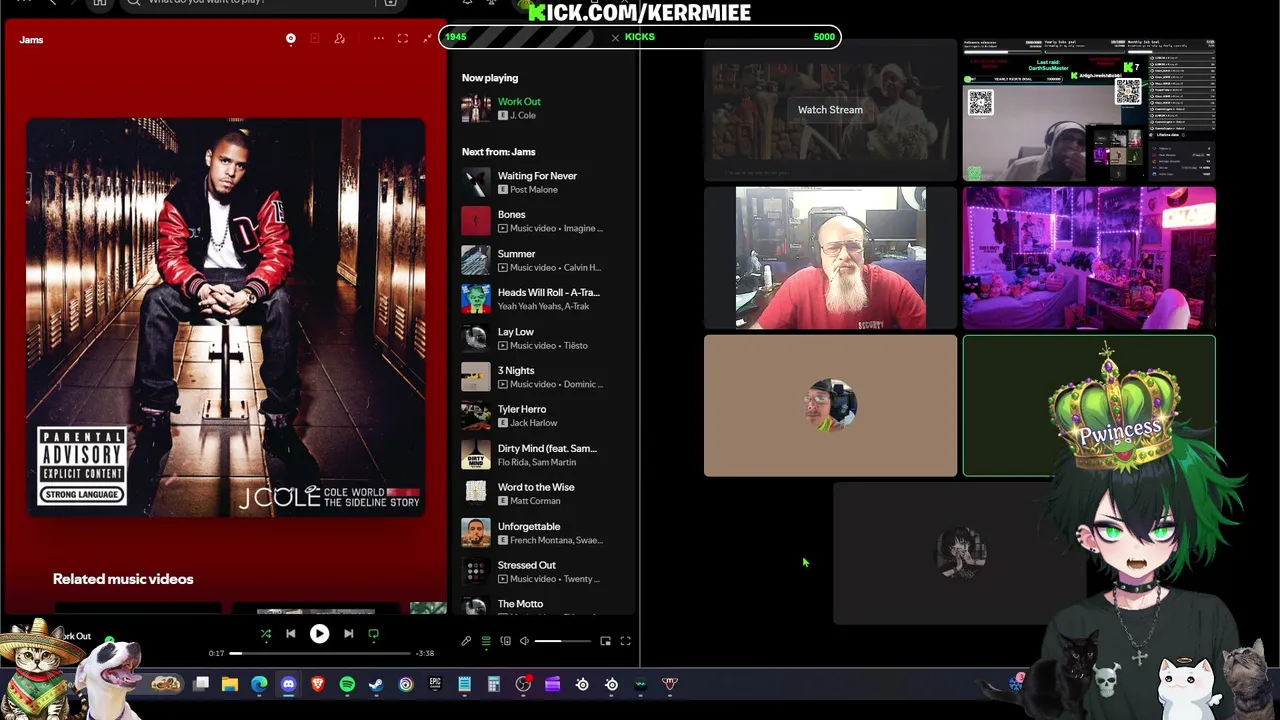Select the purple neon room stream tile

[x=1089, y=257]
